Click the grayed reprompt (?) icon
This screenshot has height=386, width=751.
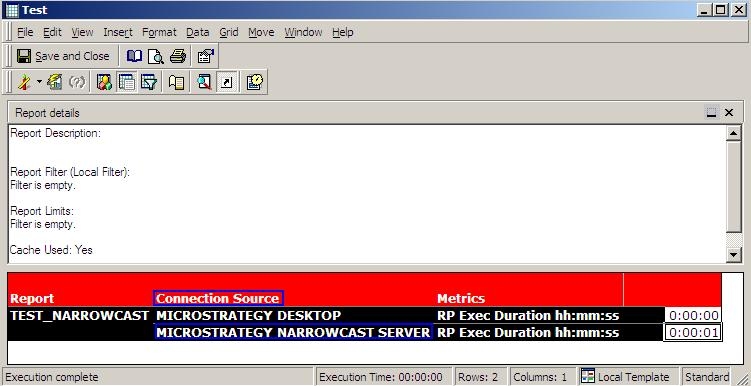77,82
